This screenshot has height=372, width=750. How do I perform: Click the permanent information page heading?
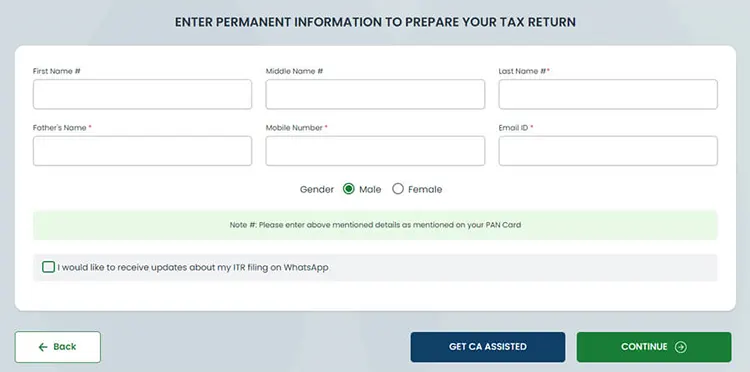coord(375,22)
